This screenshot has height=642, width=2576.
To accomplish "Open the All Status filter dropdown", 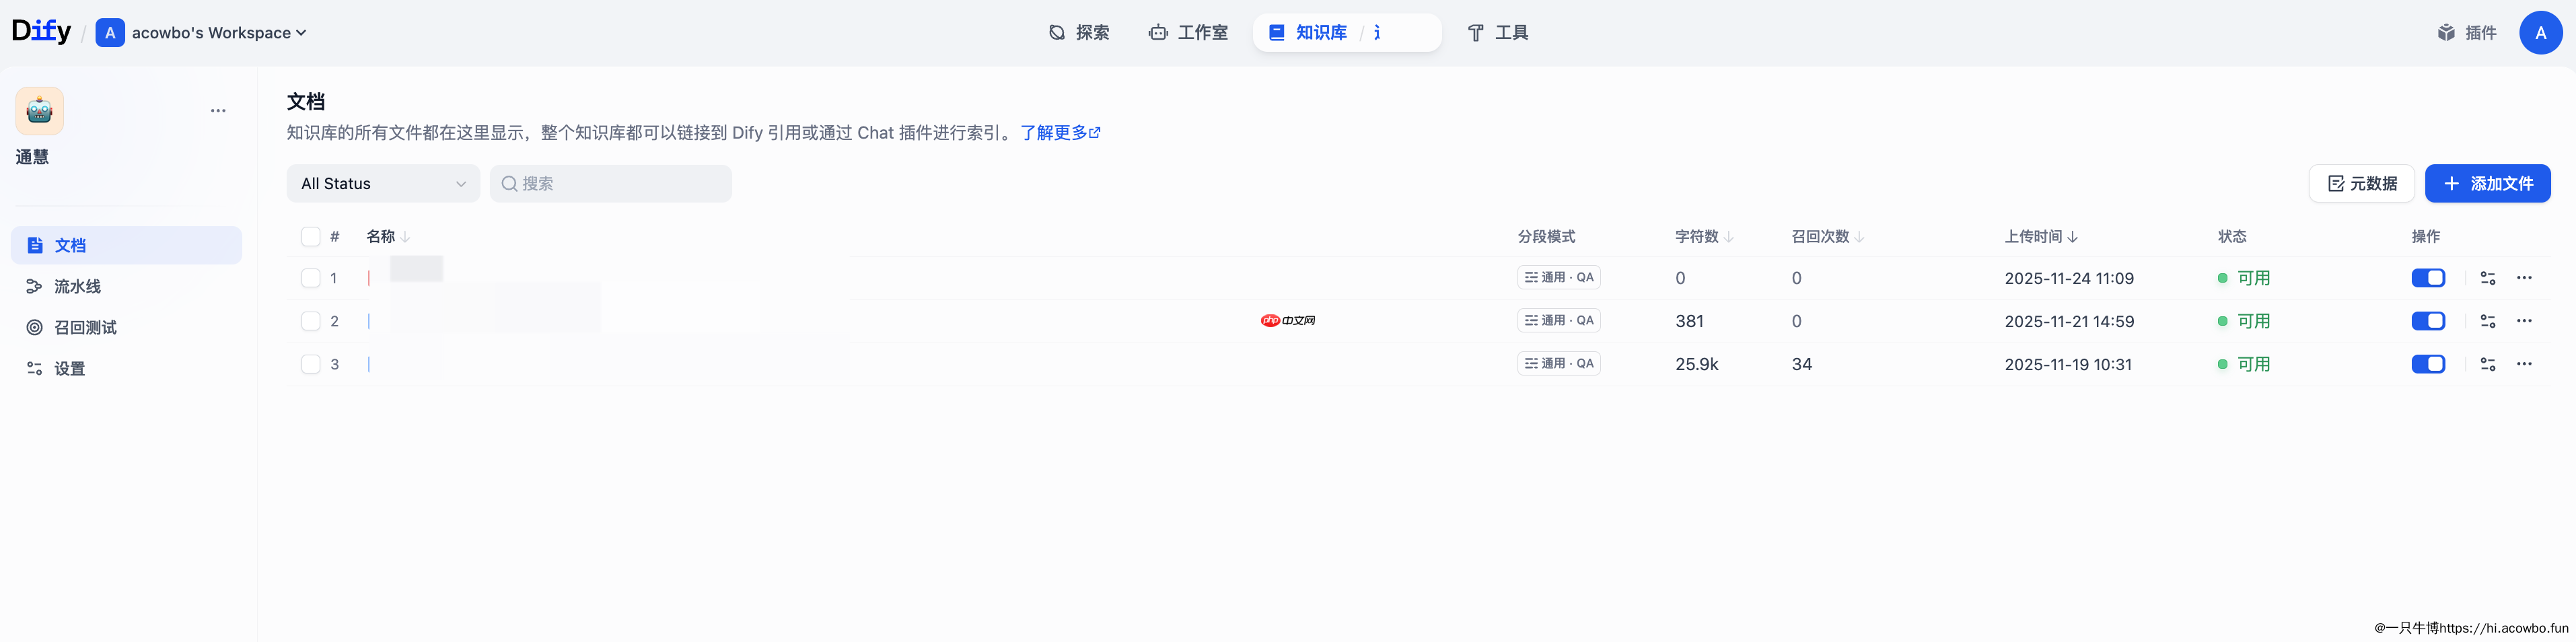I will [x=383, y=183].
